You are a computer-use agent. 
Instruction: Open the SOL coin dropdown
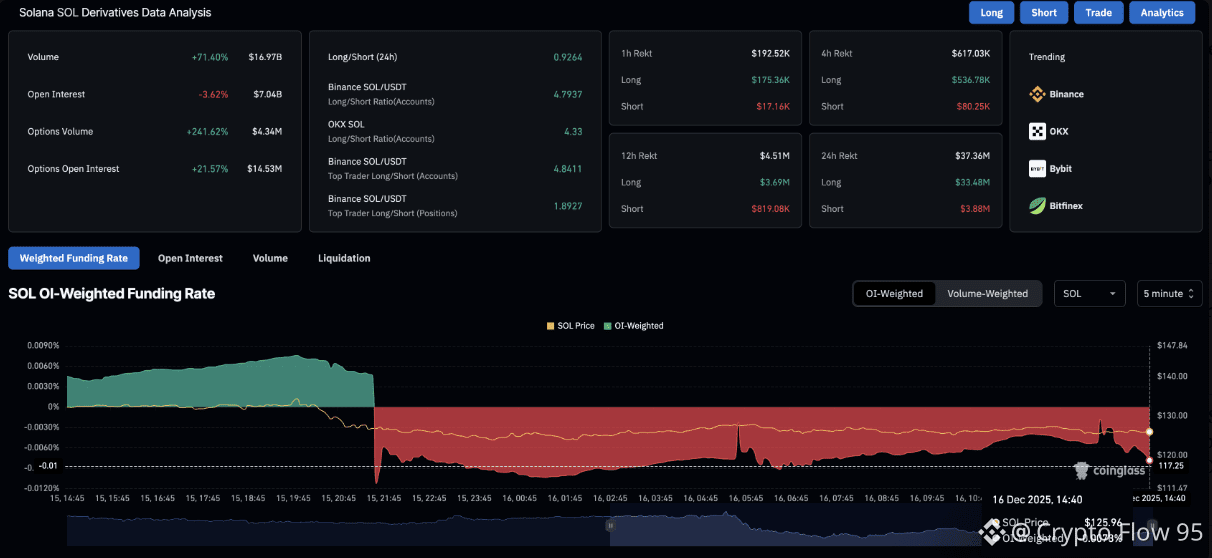point(1090,294)
